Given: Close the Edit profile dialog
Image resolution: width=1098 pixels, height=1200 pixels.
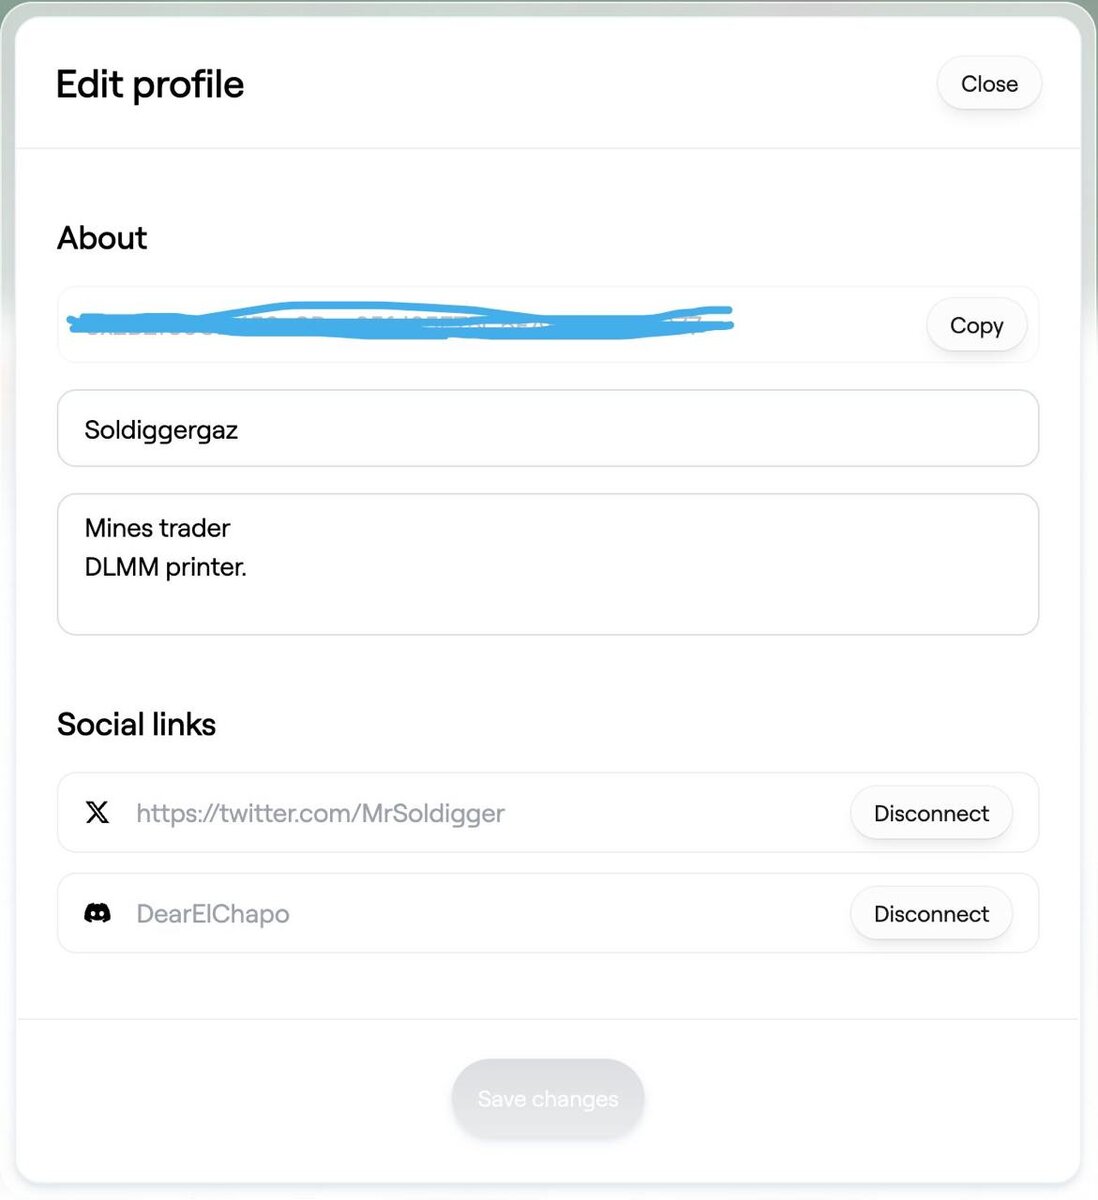Looking at the screenshot, I should click(x=989, y=84).
